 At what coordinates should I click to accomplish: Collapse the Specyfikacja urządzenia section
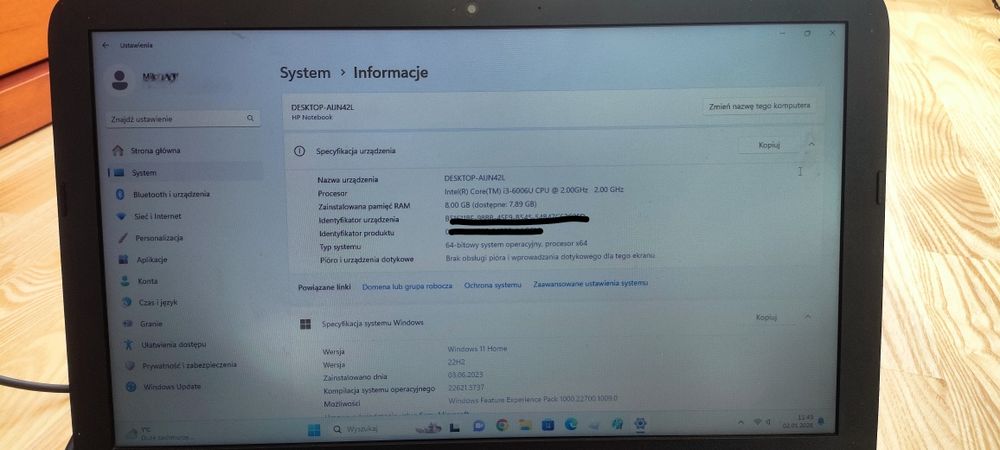pyautogui.click(x=811, y=145)
